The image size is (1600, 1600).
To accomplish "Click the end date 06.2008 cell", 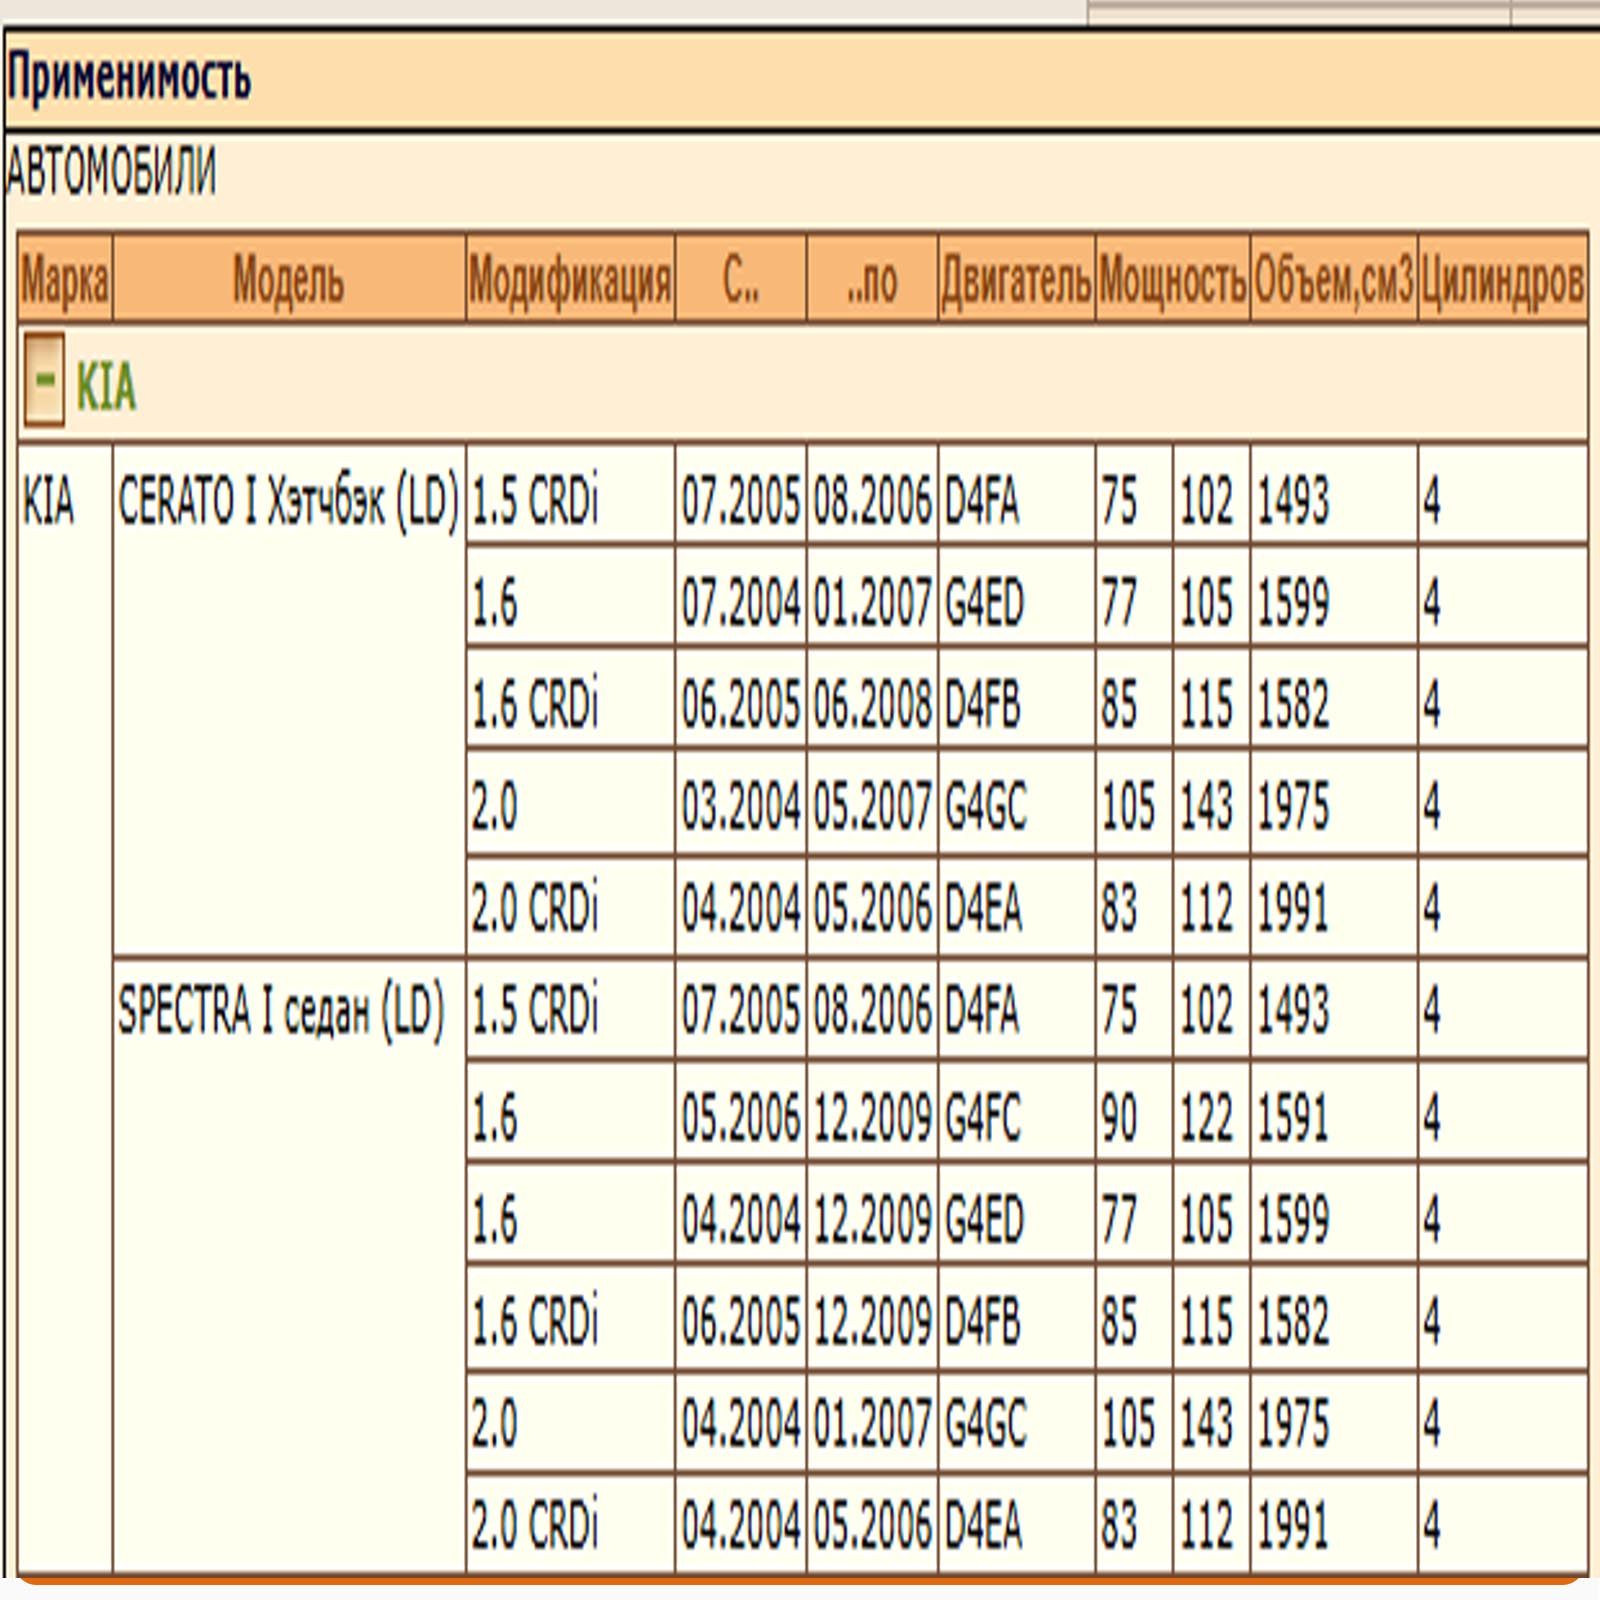I will point(872,704).
